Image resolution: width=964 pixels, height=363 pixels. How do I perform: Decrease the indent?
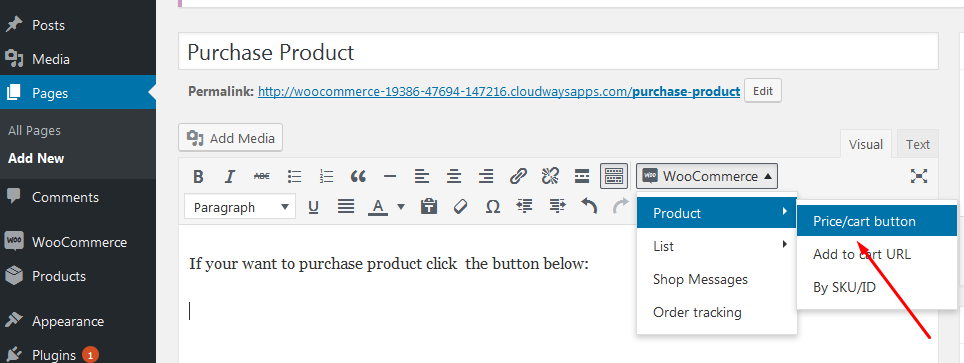(x=524, y=207)
